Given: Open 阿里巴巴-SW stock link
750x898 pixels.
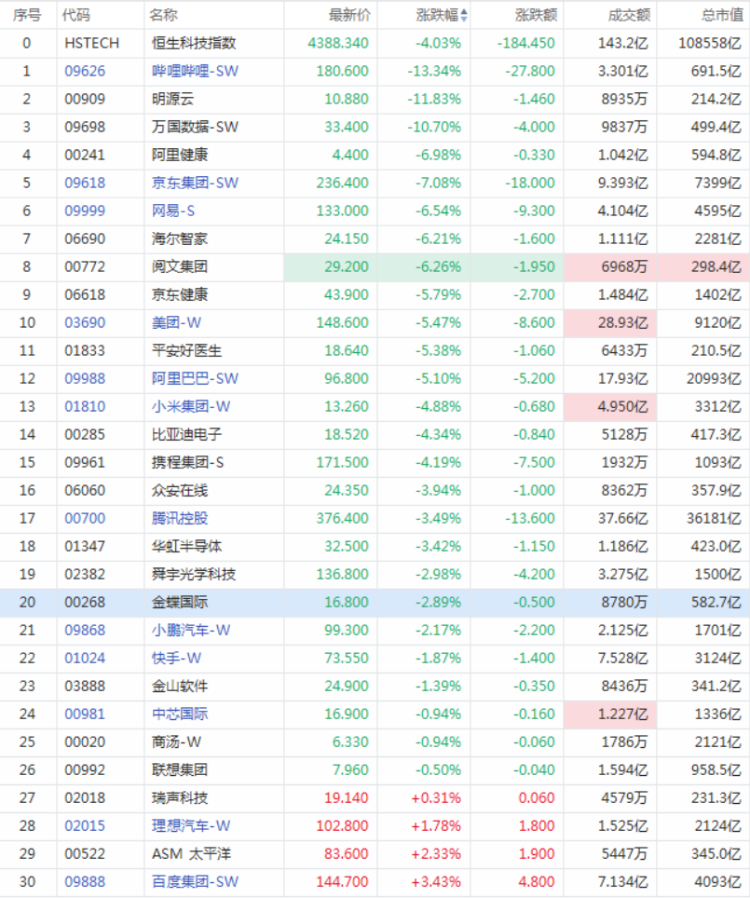Looking at the screenshot, I should (195, 379).
